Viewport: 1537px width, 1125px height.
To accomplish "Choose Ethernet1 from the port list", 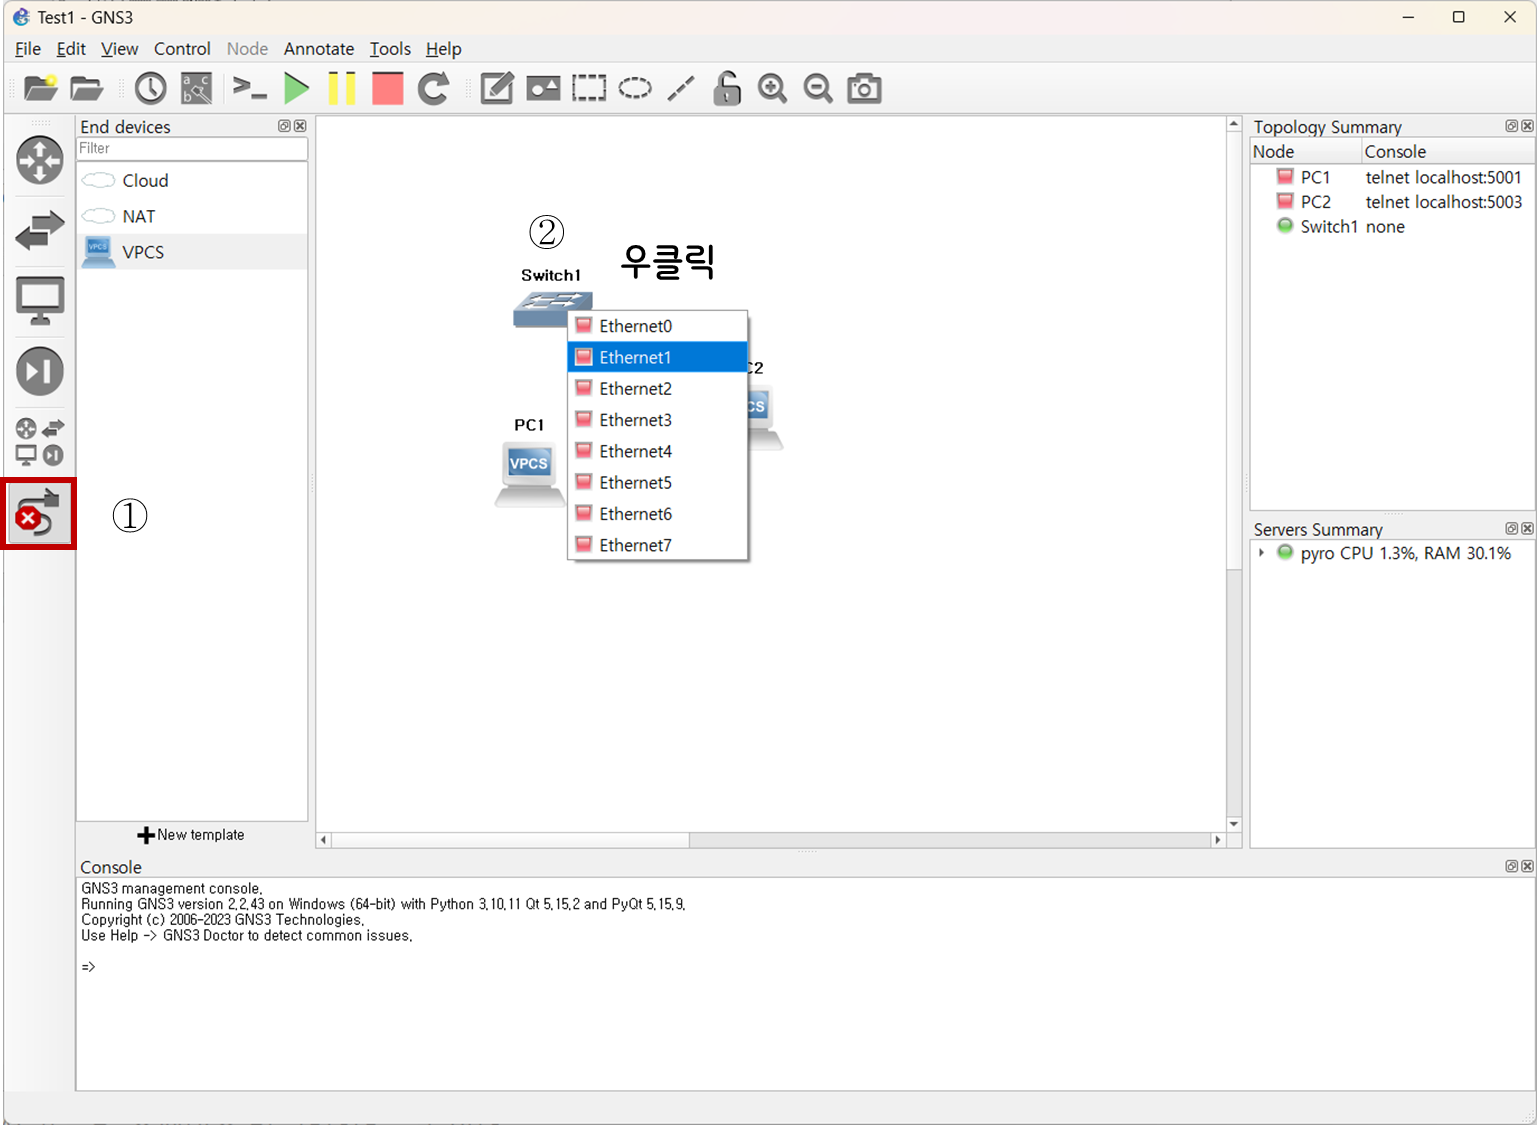I will coord(658,357).
